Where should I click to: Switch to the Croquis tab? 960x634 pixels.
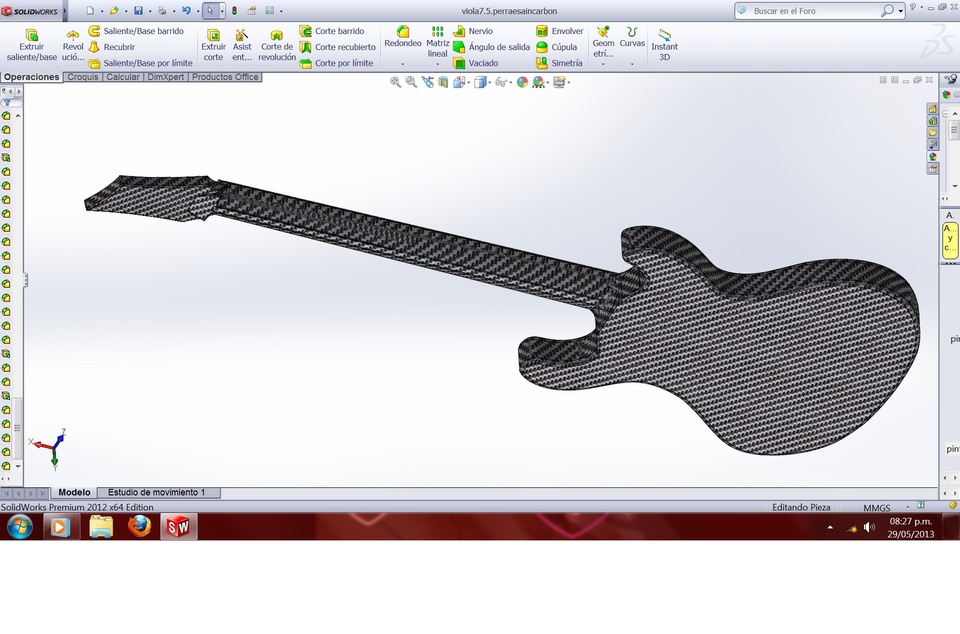83,77
